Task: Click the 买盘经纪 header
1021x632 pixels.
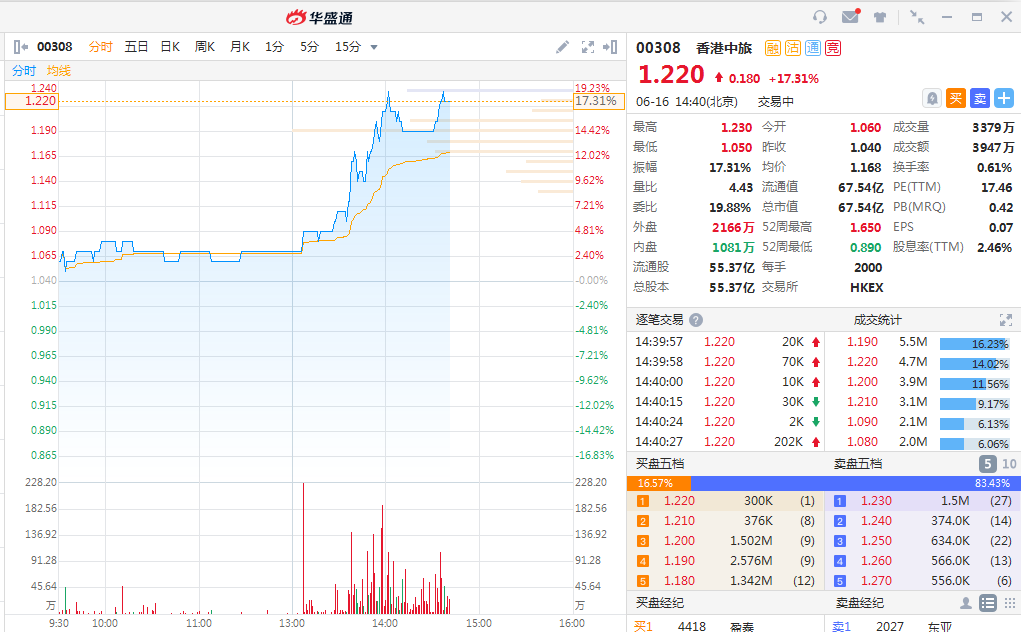Action: click(x=660, y=603)
